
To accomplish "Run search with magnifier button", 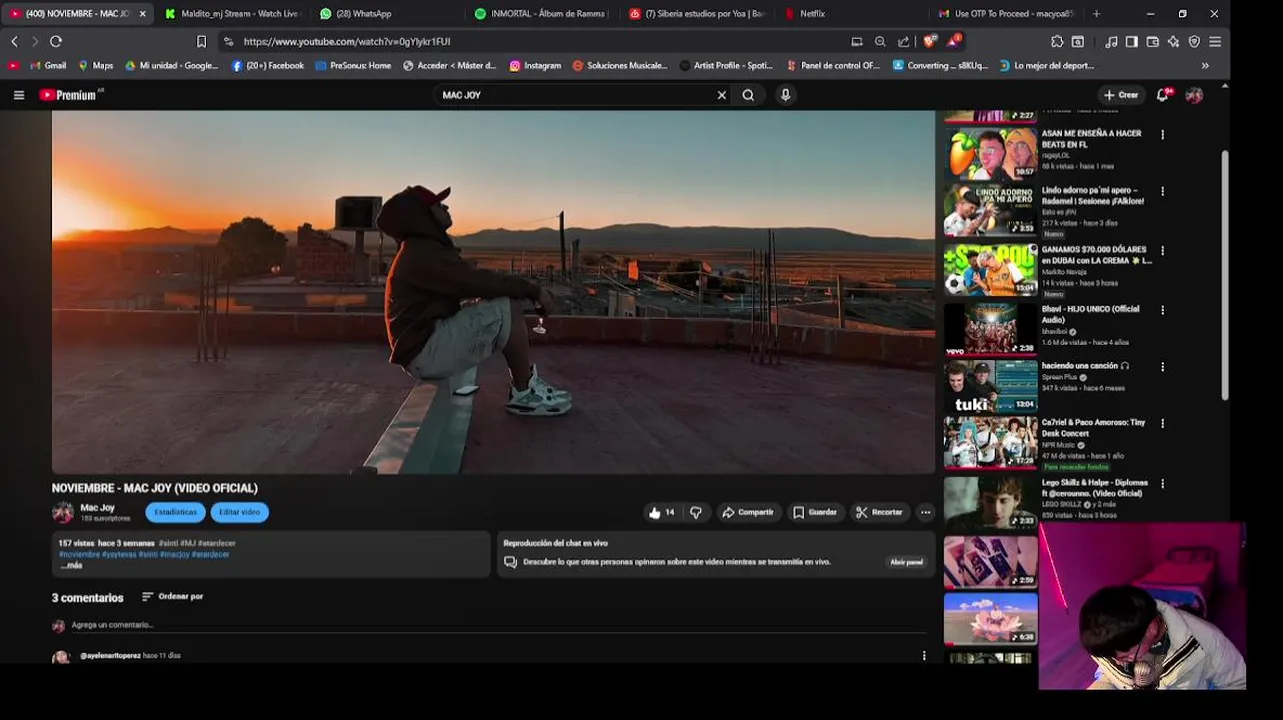I will click(748, 95).
